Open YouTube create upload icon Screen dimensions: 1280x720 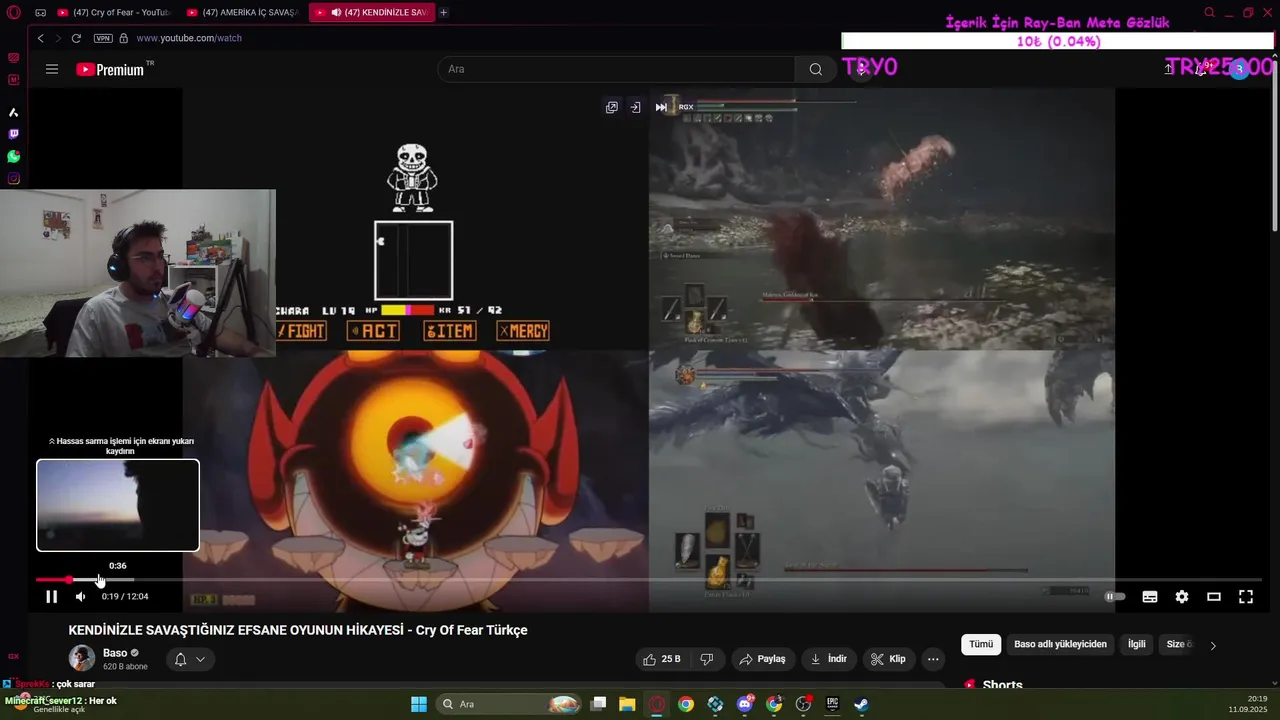click(1168, 68)
